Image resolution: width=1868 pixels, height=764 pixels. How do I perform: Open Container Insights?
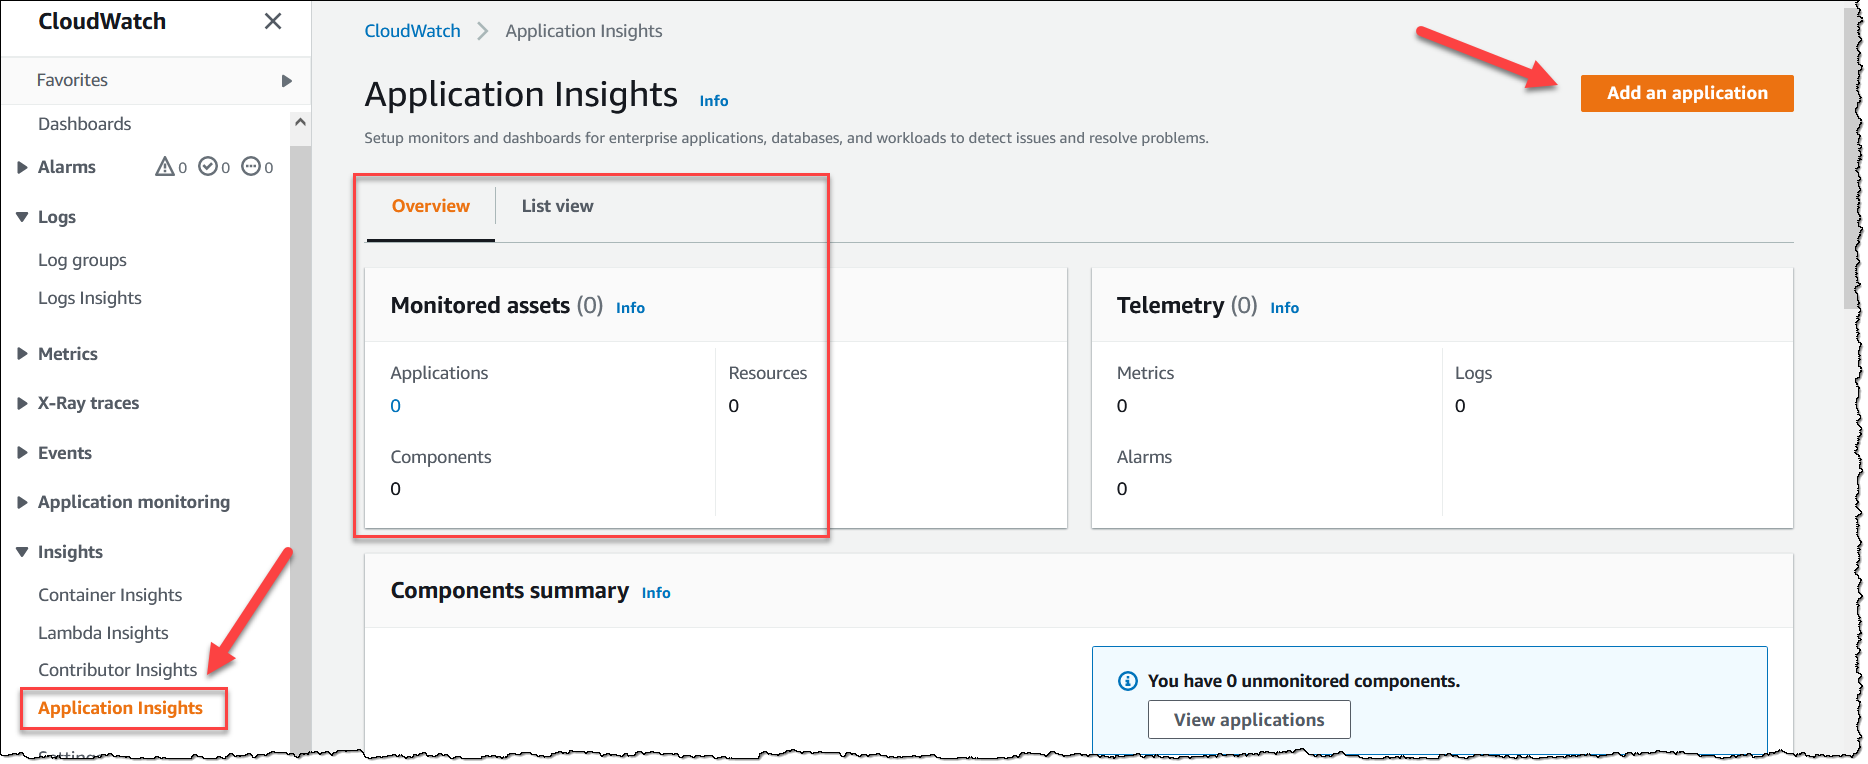110,595
